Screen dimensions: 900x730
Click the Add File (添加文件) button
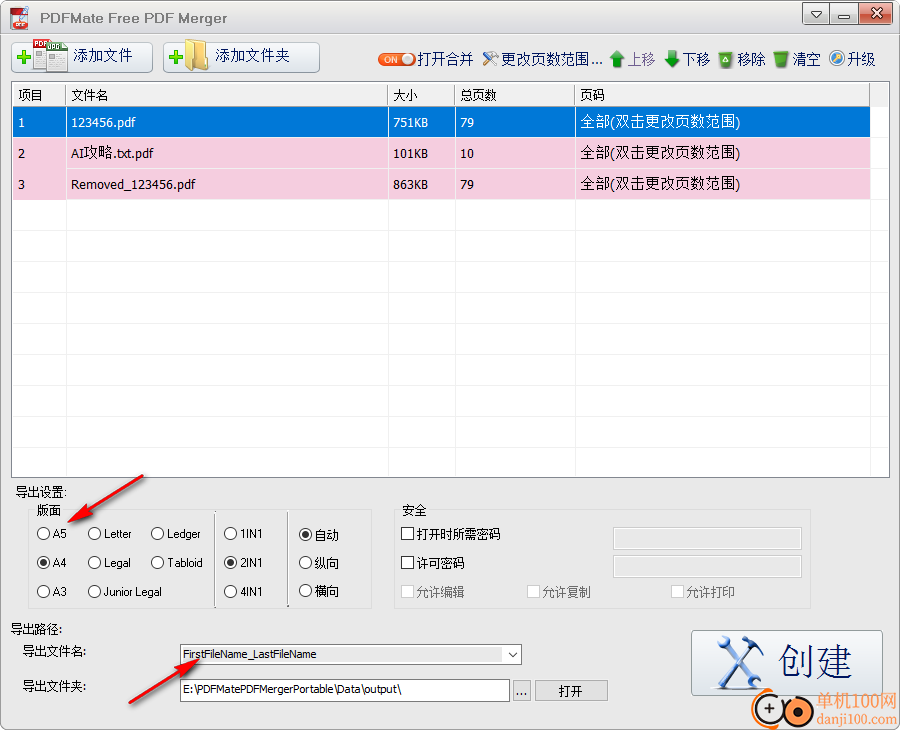coord(82,57)
